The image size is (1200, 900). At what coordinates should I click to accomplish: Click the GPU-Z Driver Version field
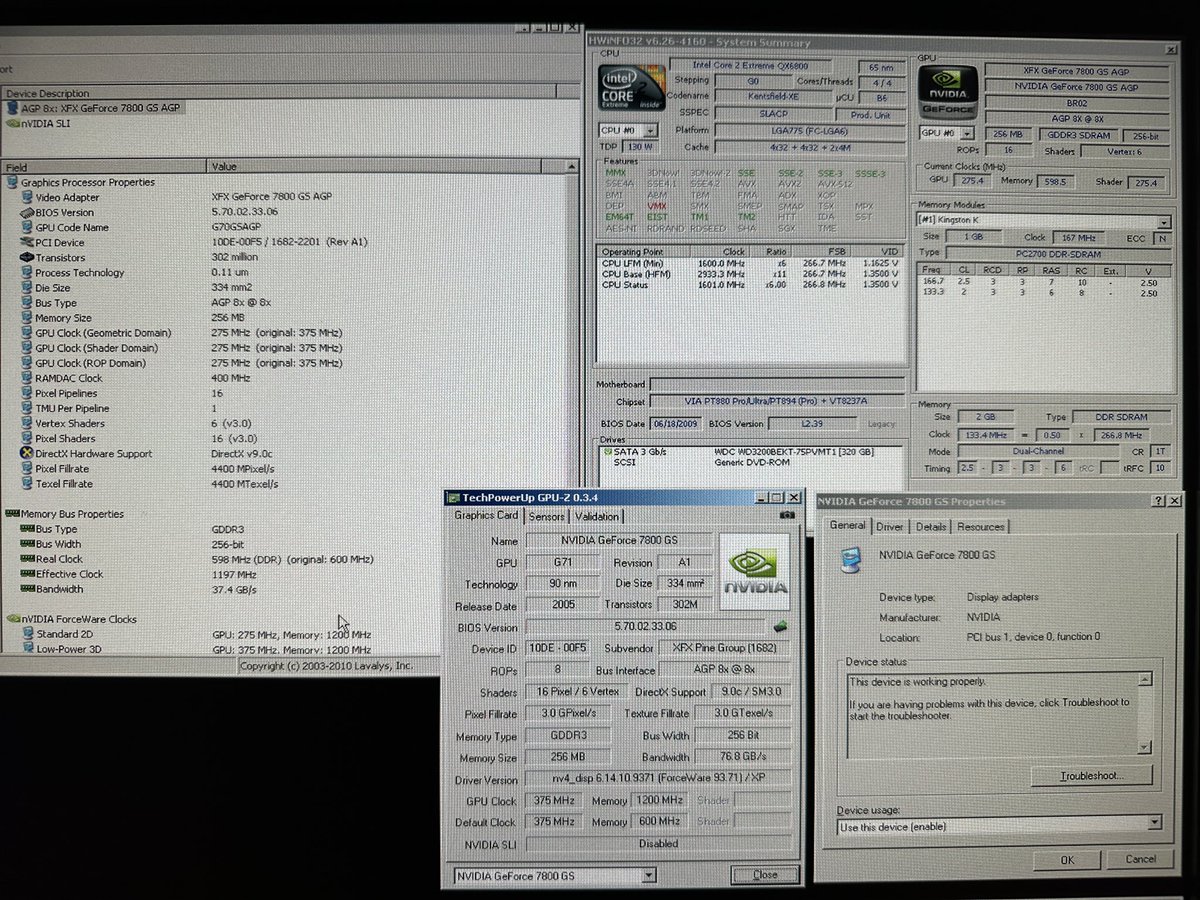(x=659, y=779)
